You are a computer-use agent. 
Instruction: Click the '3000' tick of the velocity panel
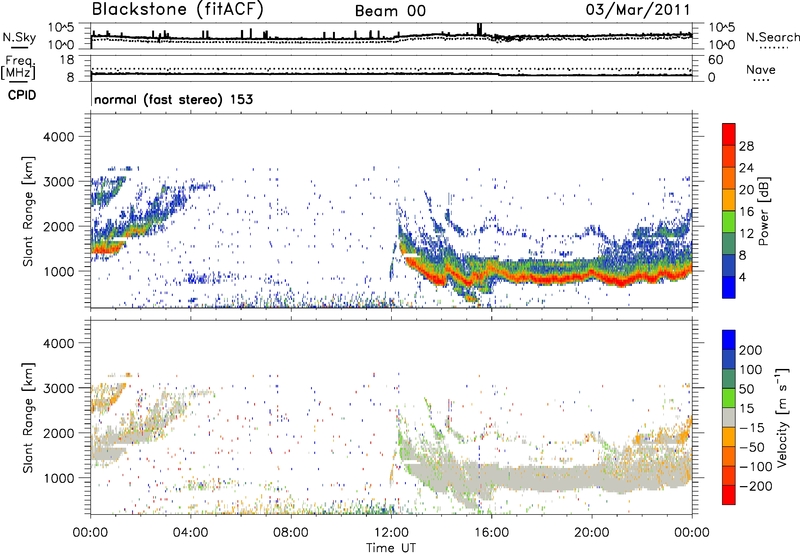tap(59, 388)
